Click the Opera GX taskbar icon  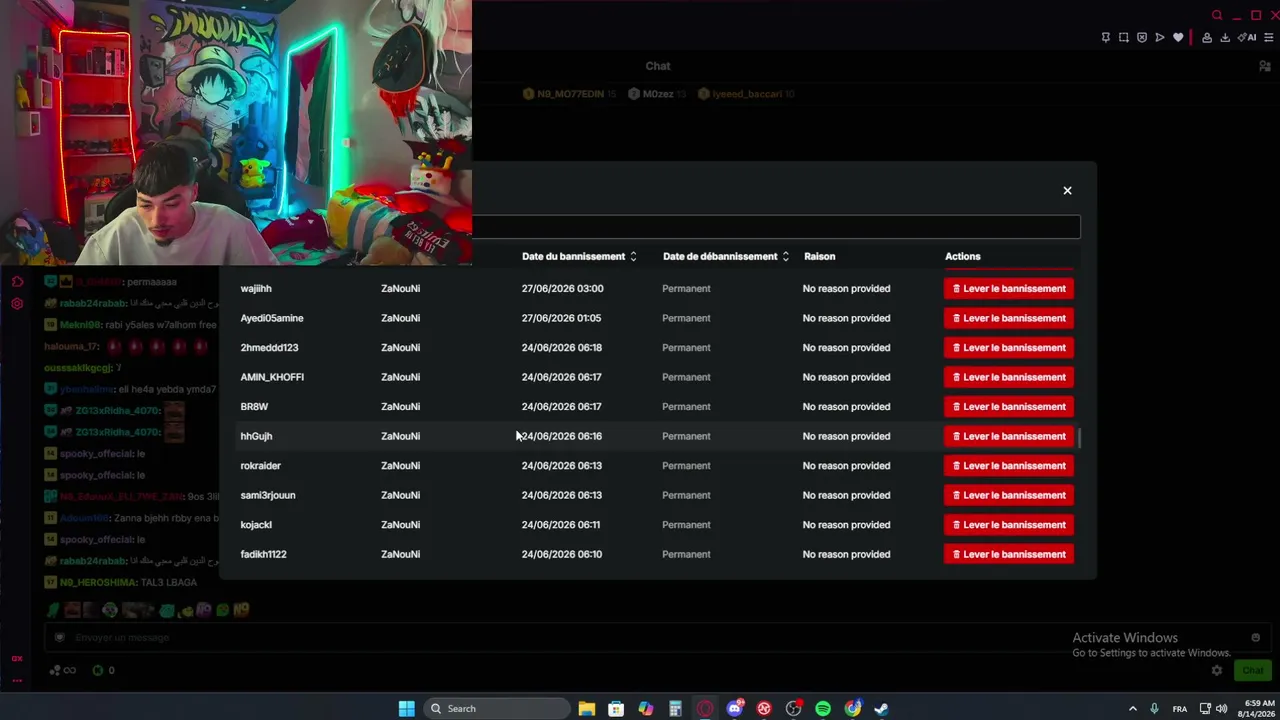(705, 708)
